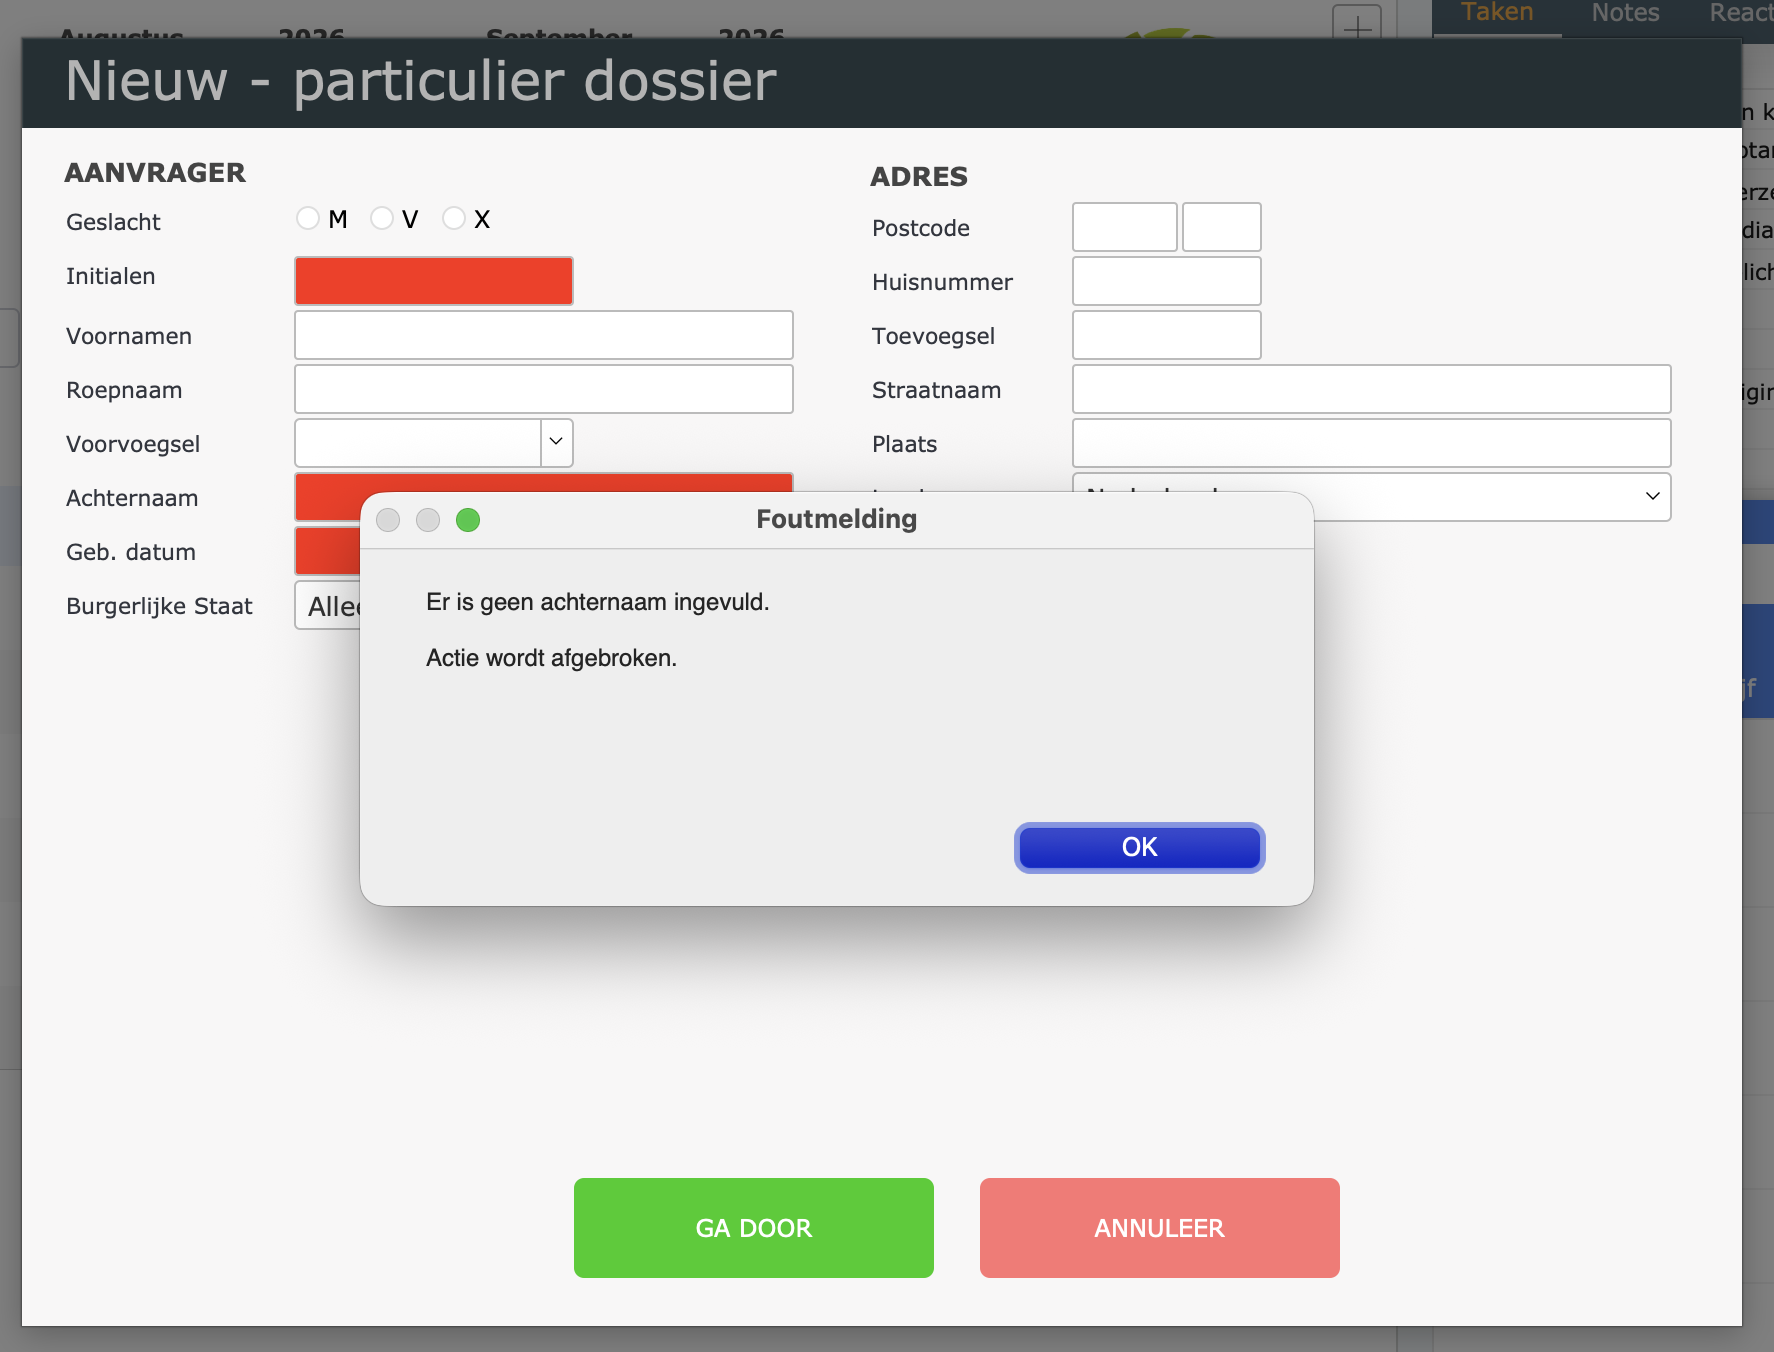Click the red Initialen field
The height and width of the screenshot is (1352, 1774).
click(434, 281)
